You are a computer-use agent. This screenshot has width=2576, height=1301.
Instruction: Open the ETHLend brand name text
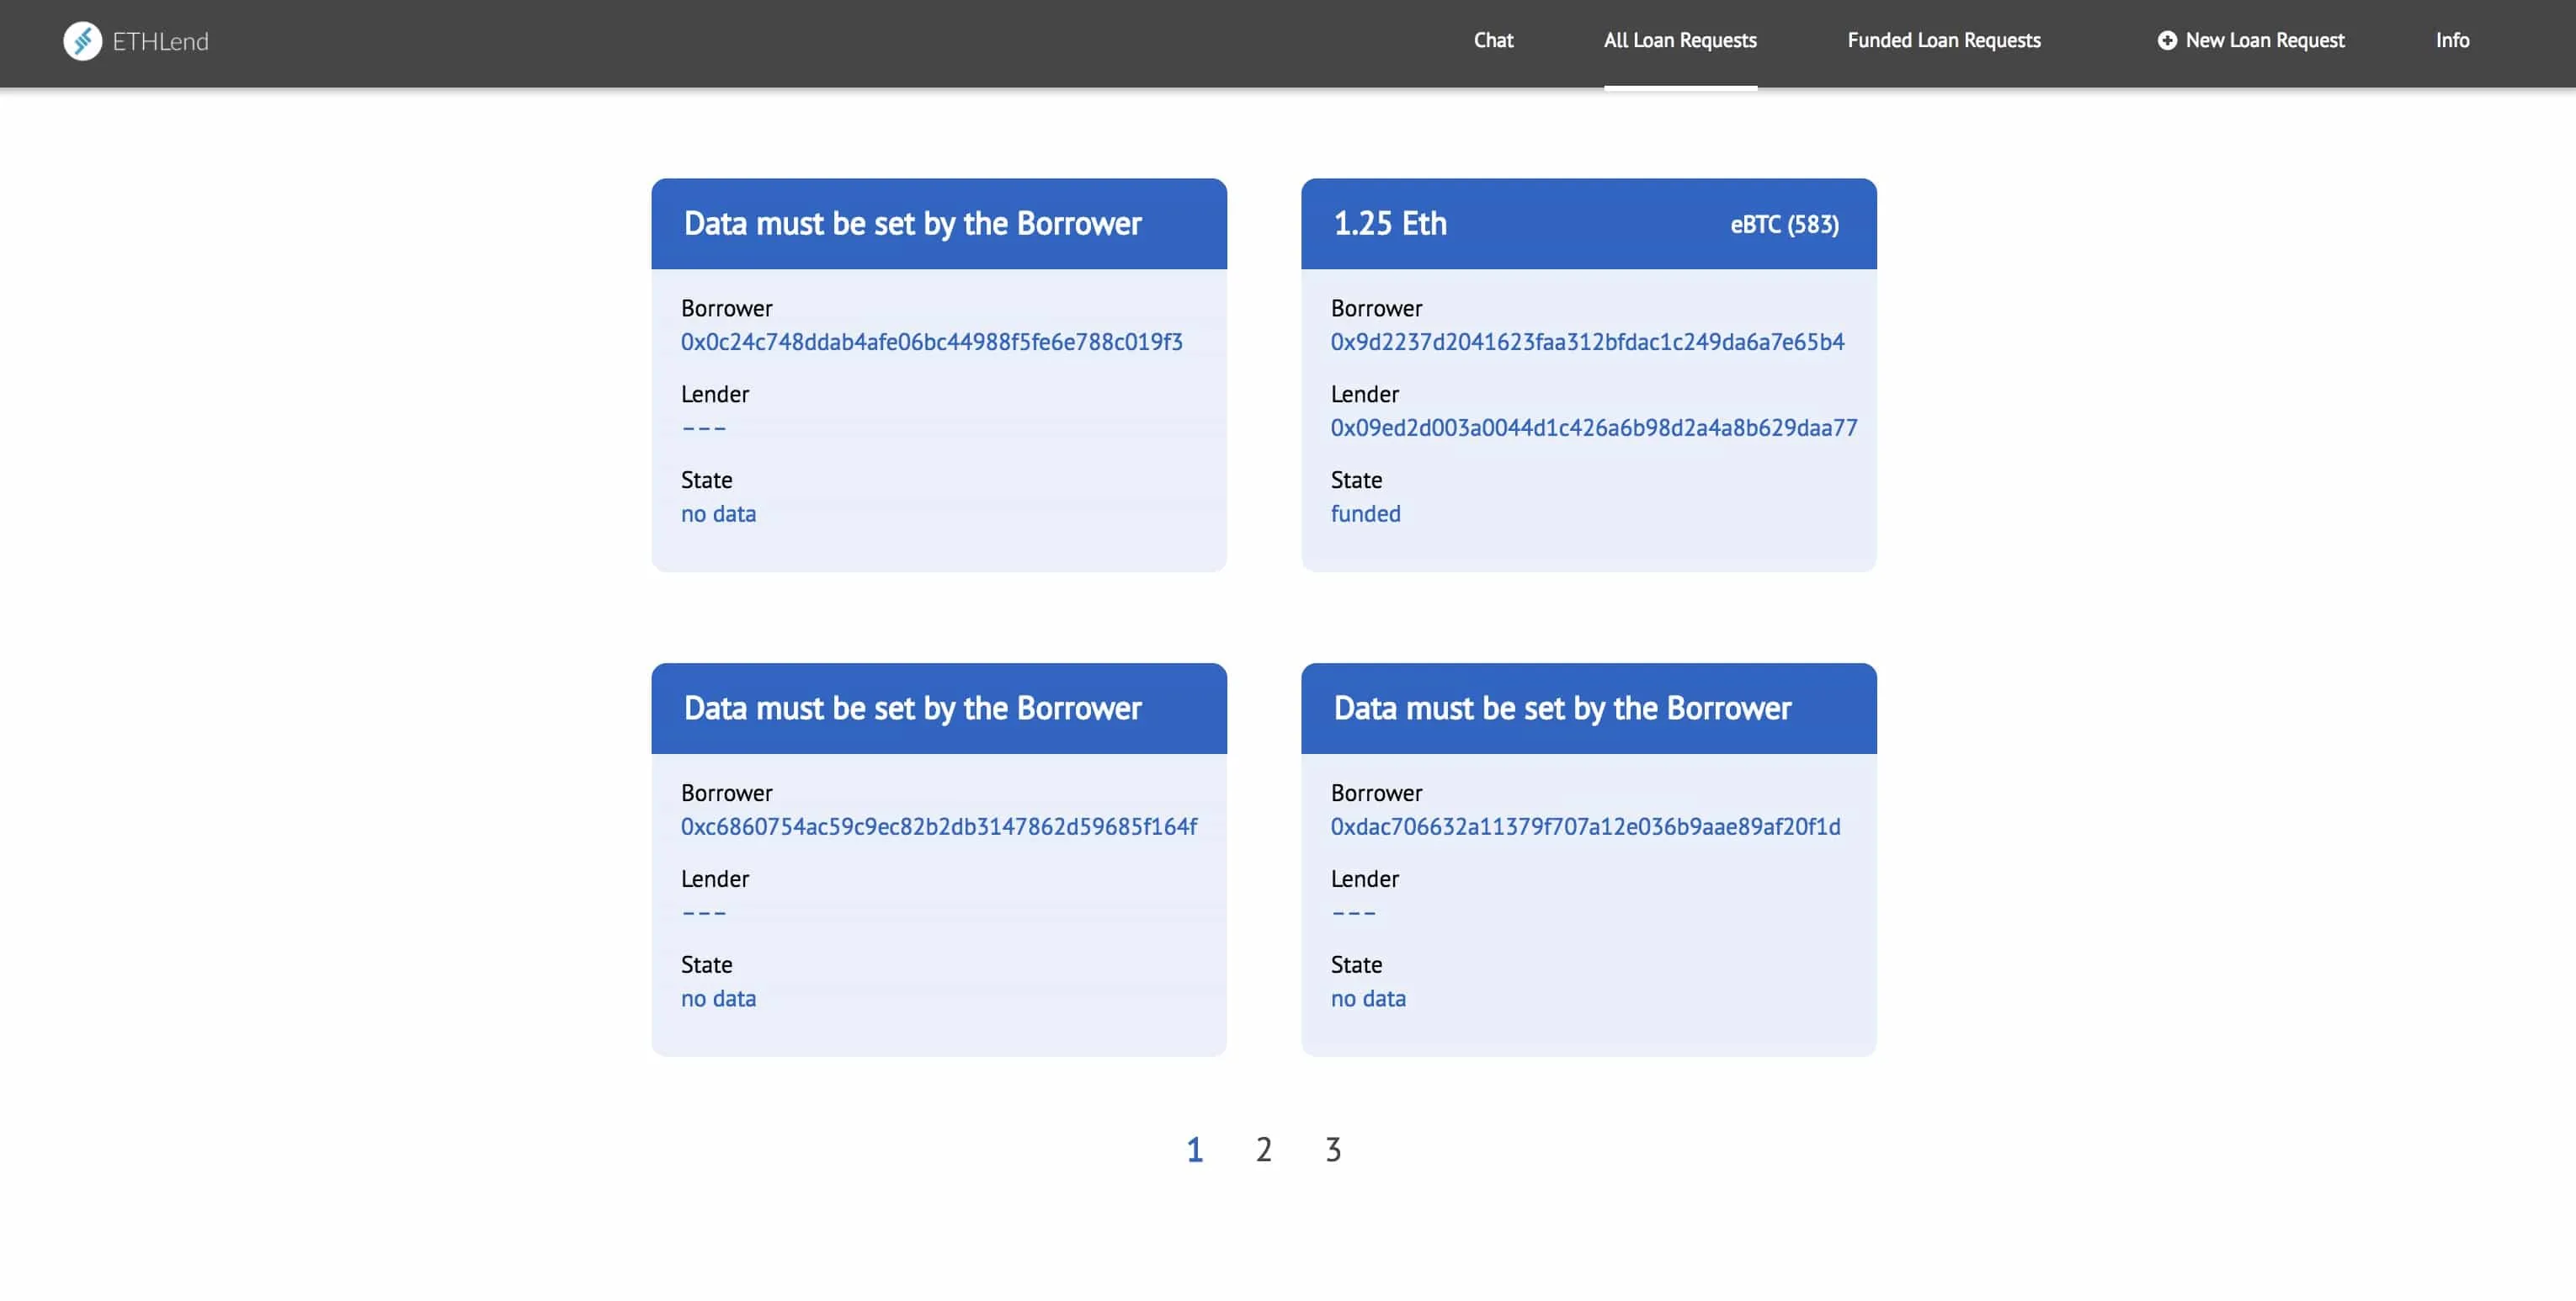tap(160, 42)
